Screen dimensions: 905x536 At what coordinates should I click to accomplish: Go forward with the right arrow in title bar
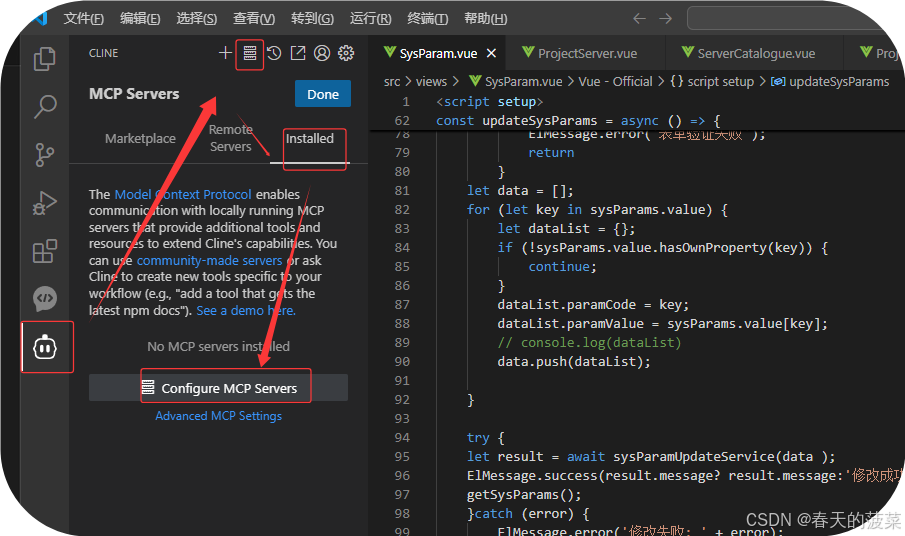665,18
